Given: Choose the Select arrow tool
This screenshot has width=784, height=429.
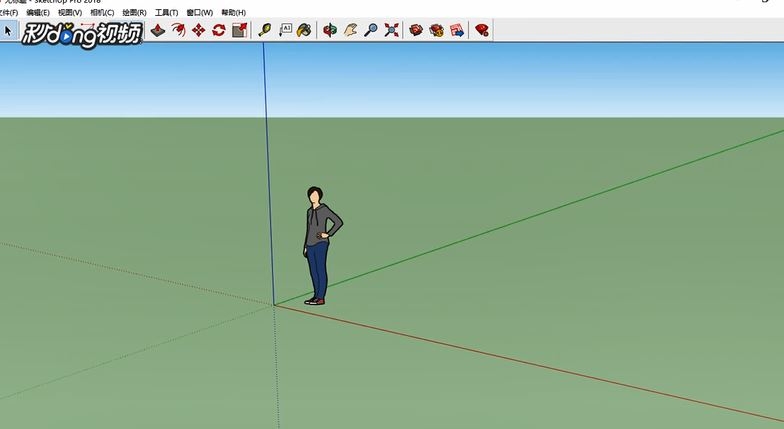Looking at the screenshot, I should [8, 30].
